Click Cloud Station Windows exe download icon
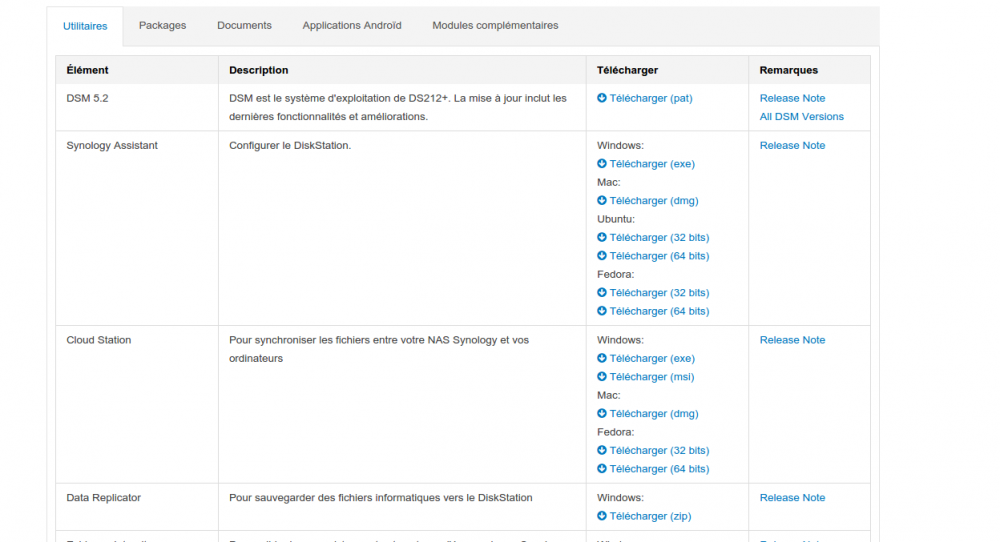This screenshot has width=1000, height=542. (x=601, y=358)
